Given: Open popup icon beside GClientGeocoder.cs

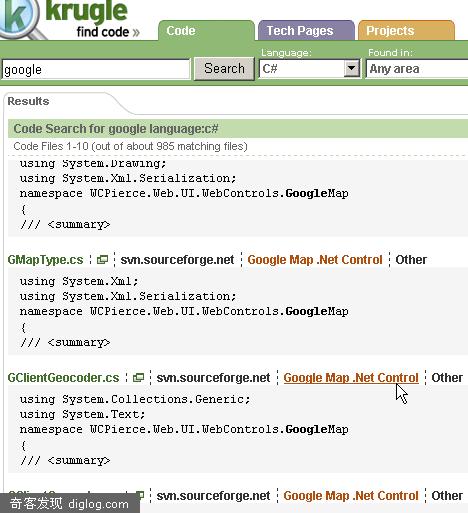Looking at the screenshot, I should coord(138,377).
